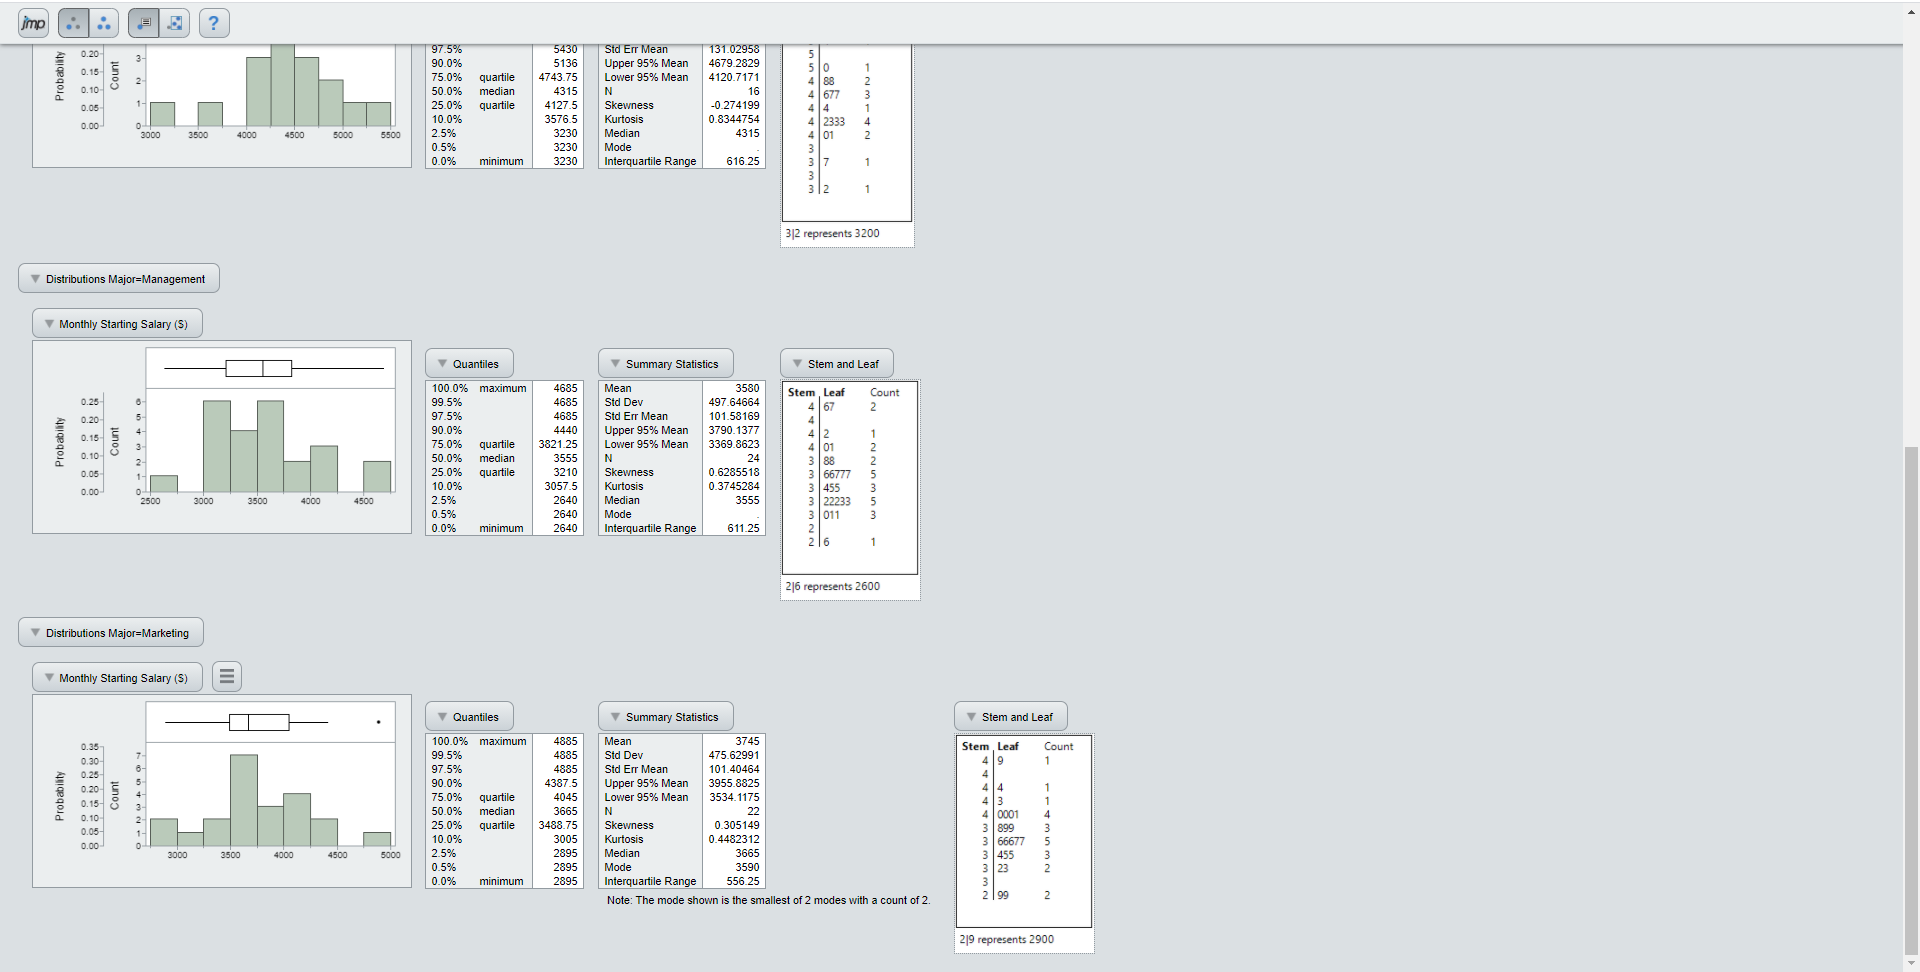Open the hamburger menu beside Marketing salary title

pos(226,676)
